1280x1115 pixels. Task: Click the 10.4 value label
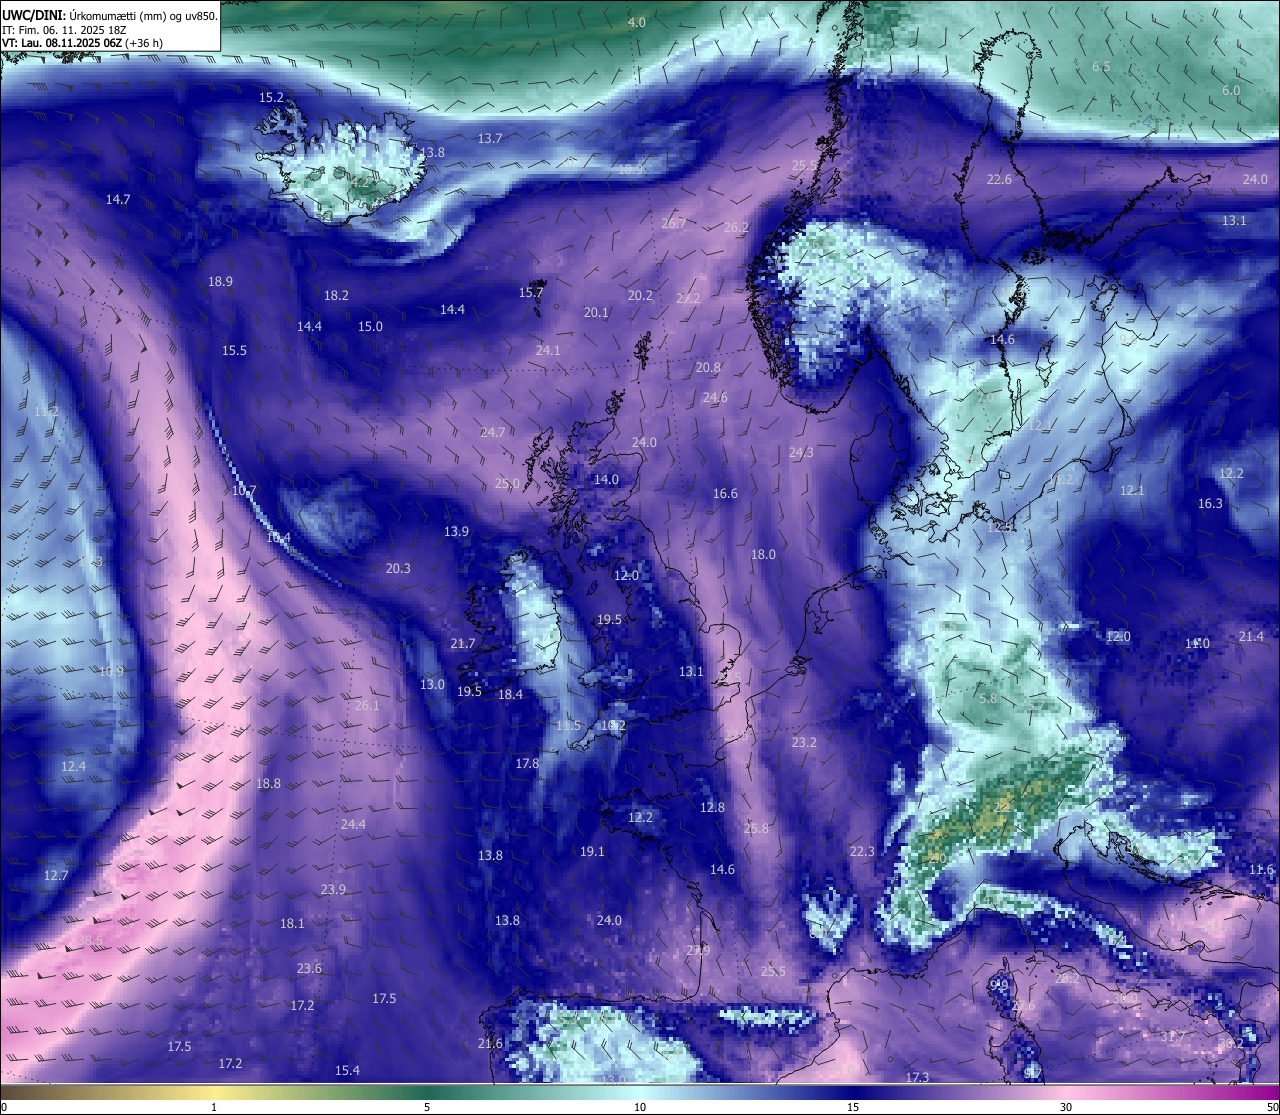point(278,538)
